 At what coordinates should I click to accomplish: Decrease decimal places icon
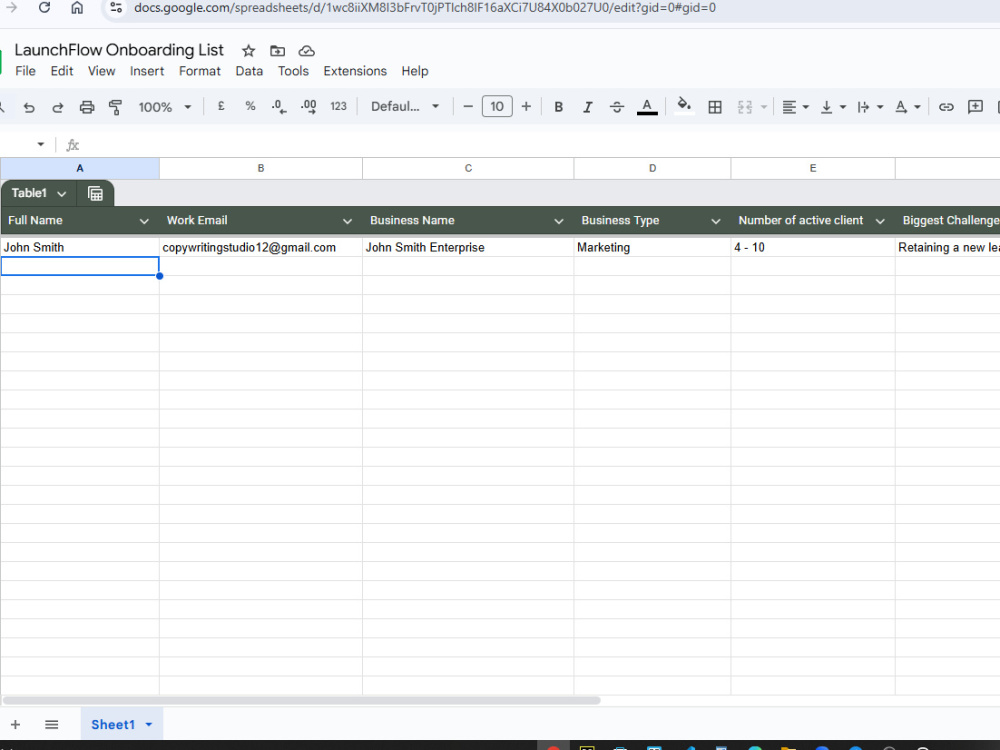[x=279, y=107]
